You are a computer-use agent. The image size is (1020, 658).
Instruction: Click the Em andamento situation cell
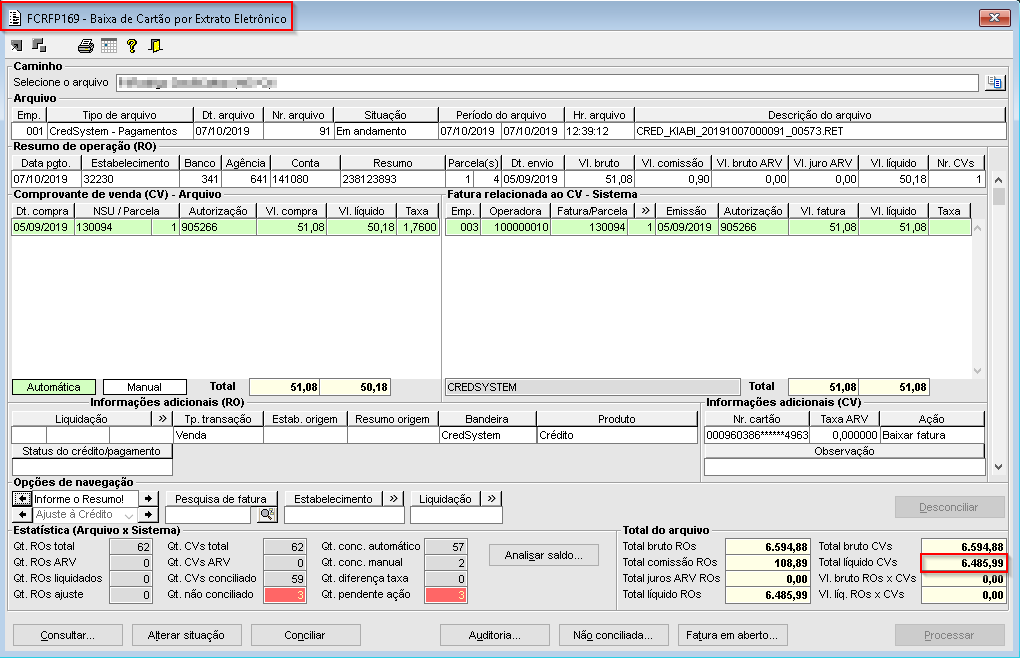pos(386,131)
